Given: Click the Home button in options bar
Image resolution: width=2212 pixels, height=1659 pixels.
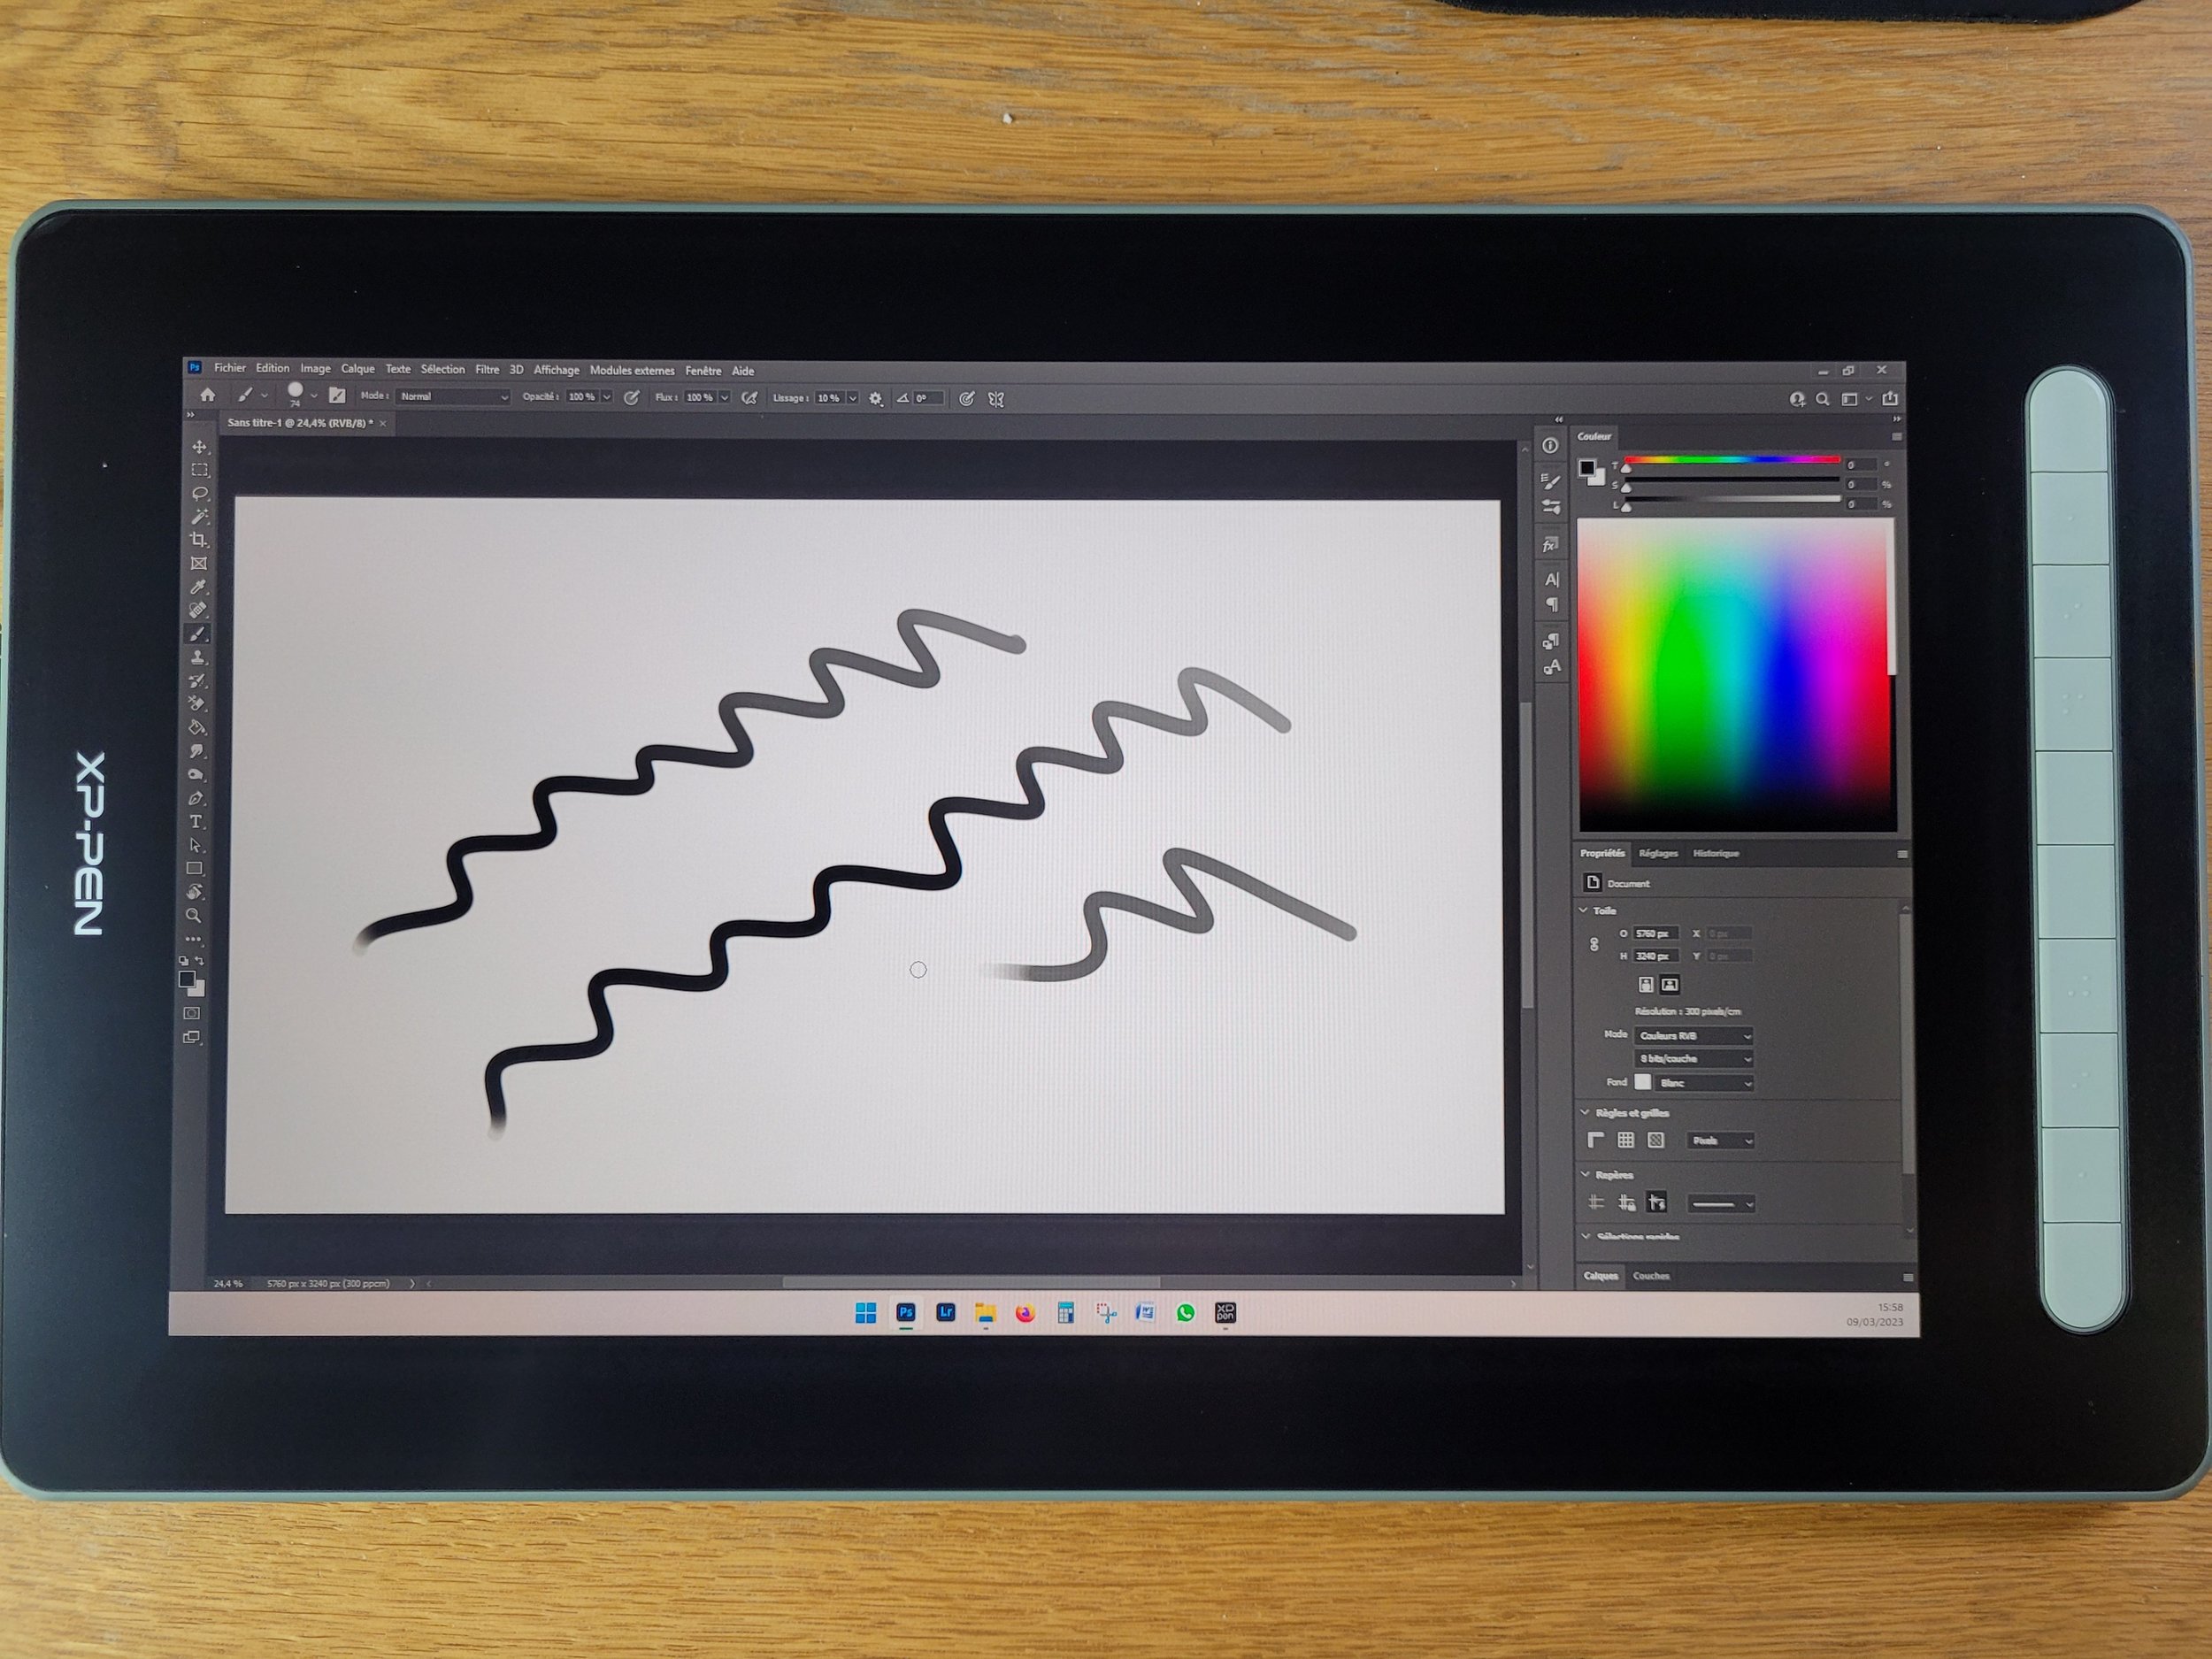Looking at the screenshot, I should coord(207,396).
